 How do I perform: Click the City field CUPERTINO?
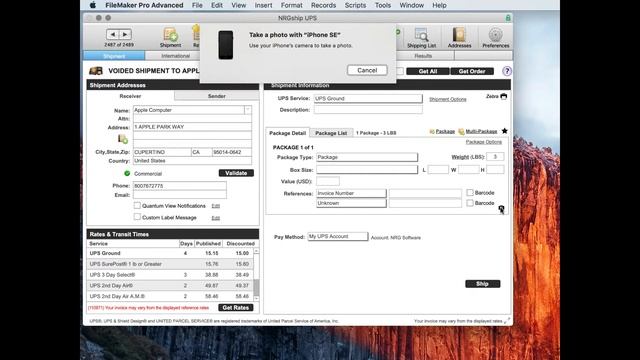[x=162, y=152]
